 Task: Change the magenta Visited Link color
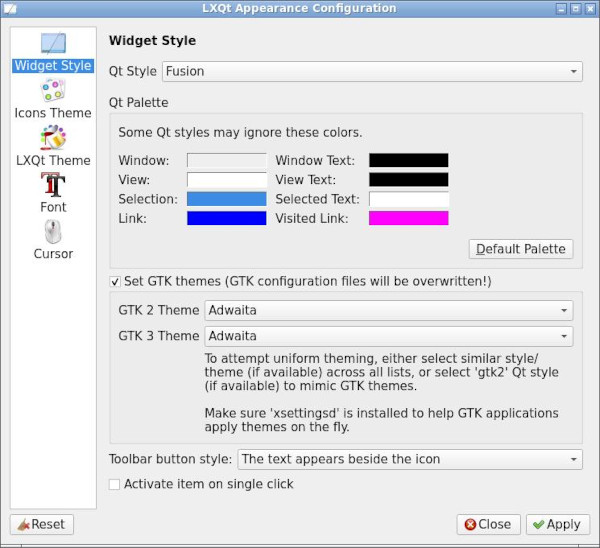(408, 218)
